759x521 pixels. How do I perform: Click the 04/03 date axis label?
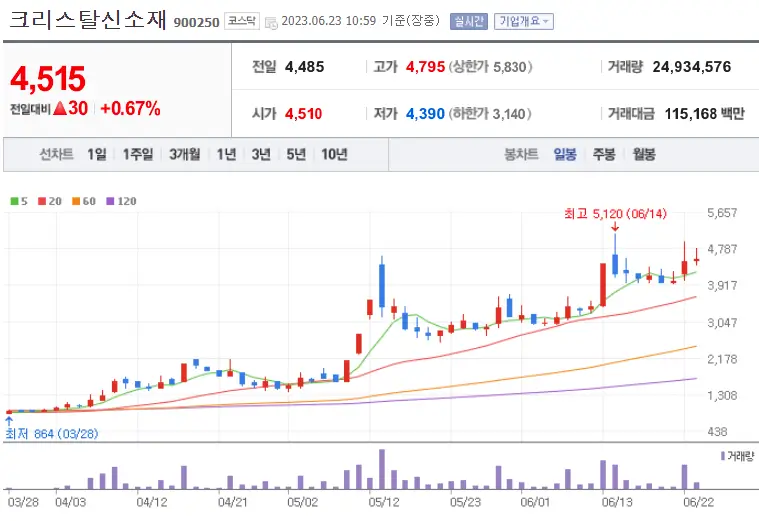pyautogui.click(x=71, y=502)
